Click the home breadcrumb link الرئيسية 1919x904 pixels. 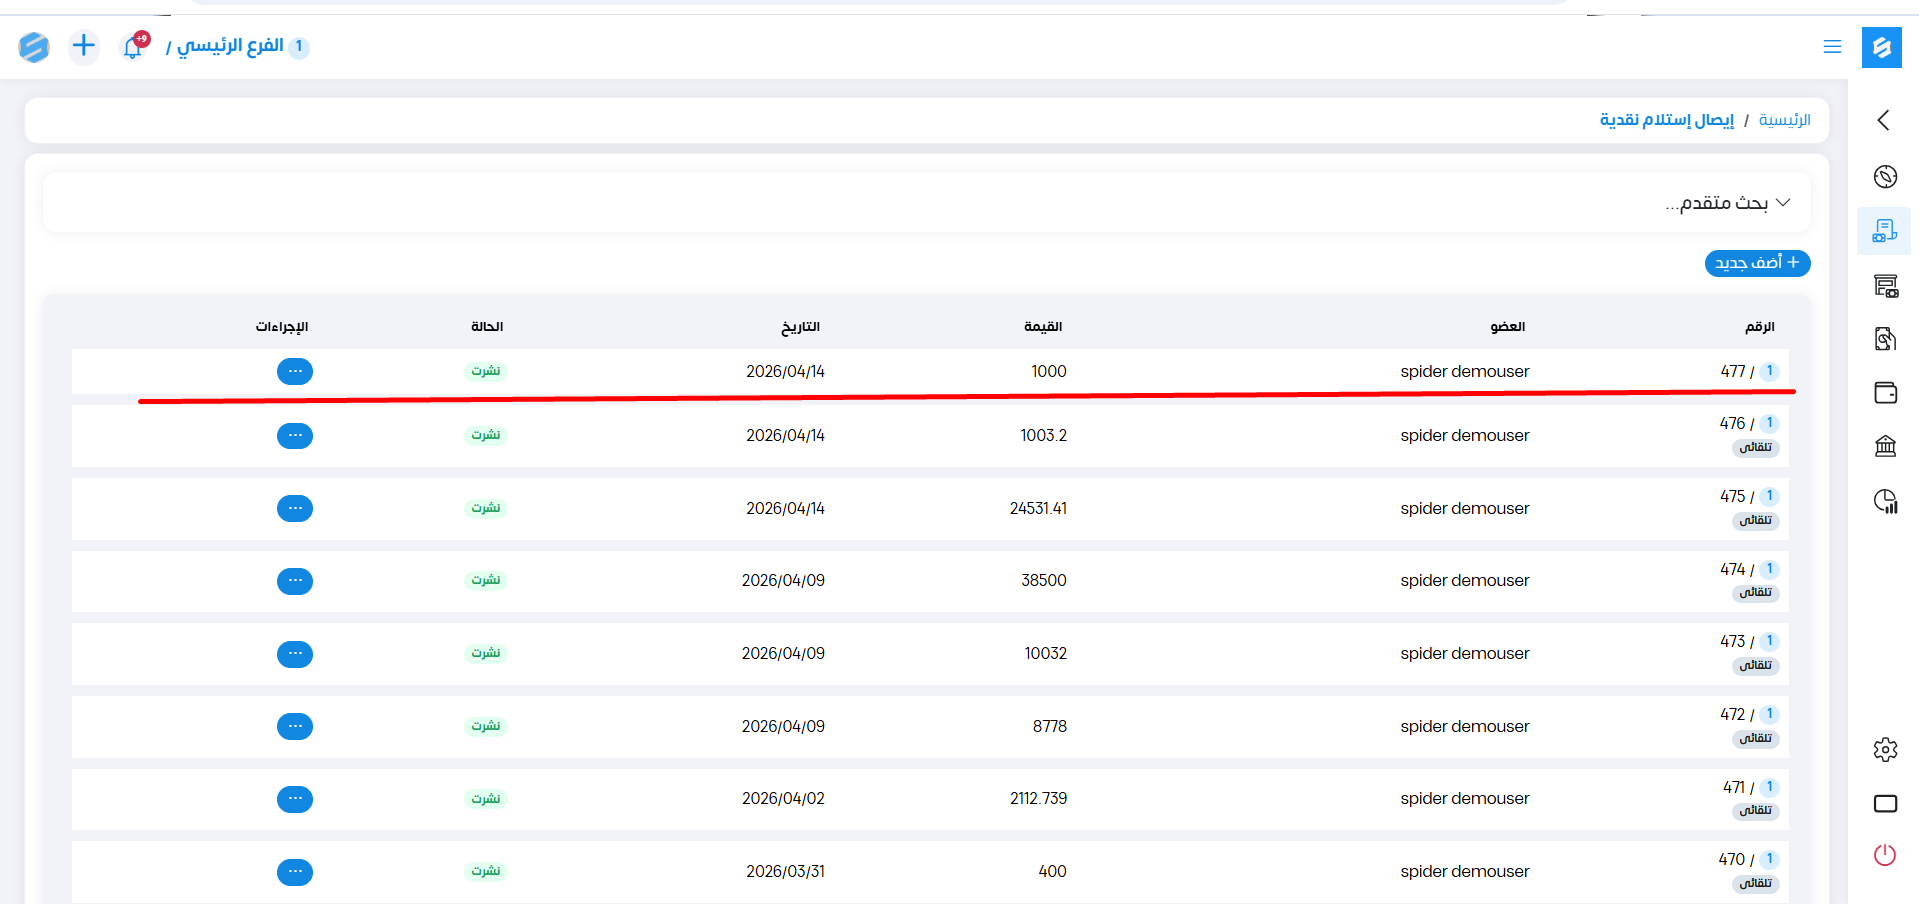[x=1784, y=120]
